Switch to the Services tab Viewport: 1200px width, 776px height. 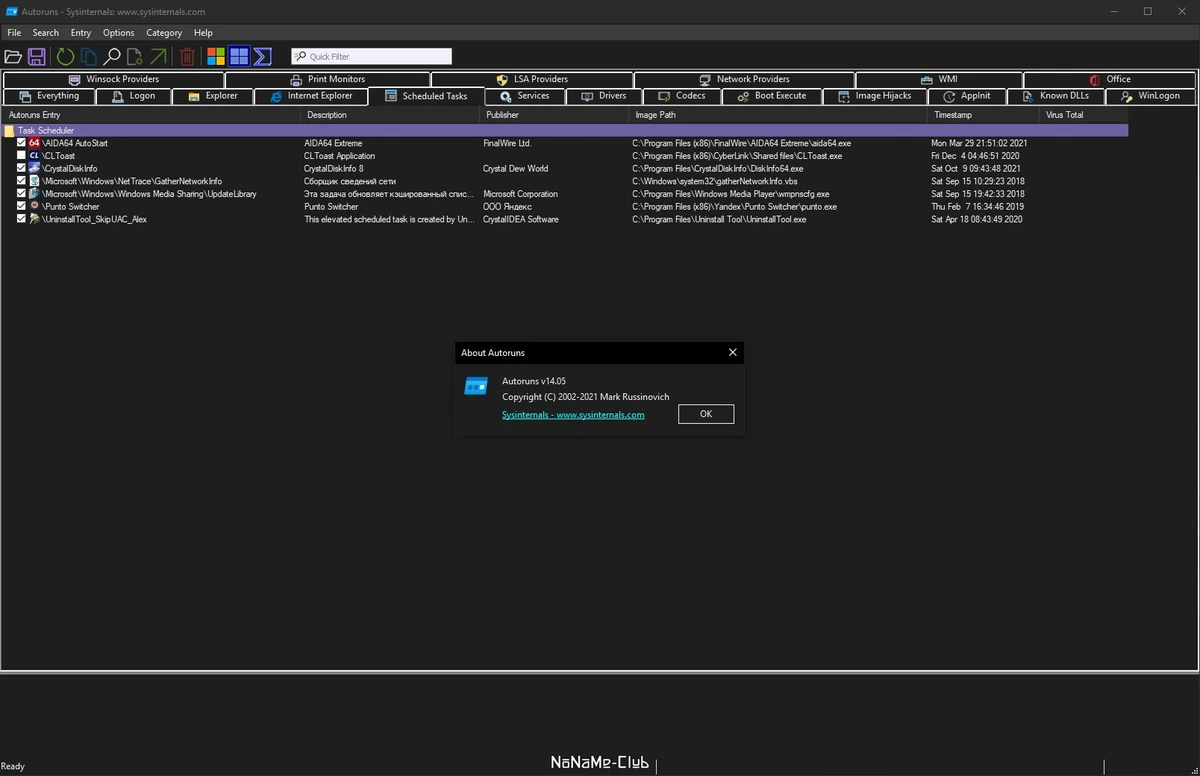click(525, 96)
